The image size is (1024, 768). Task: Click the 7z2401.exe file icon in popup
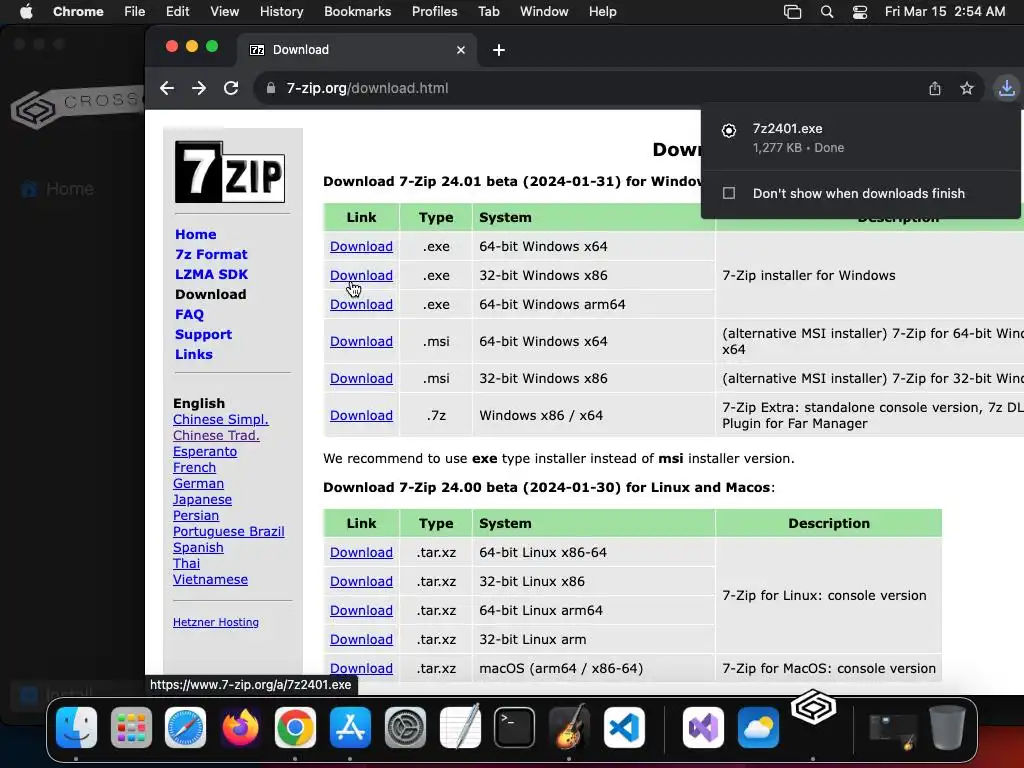click(729, 131)
